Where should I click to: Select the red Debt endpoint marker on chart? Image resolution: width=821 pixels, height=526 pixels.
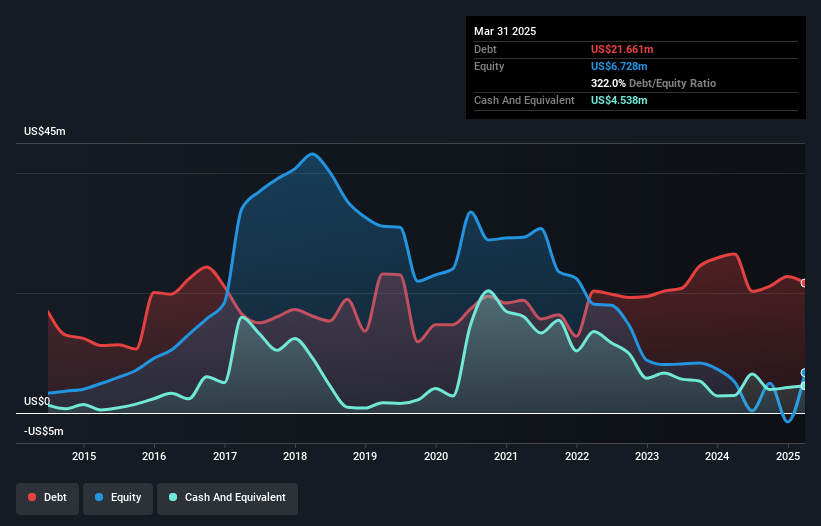[804, 283]
